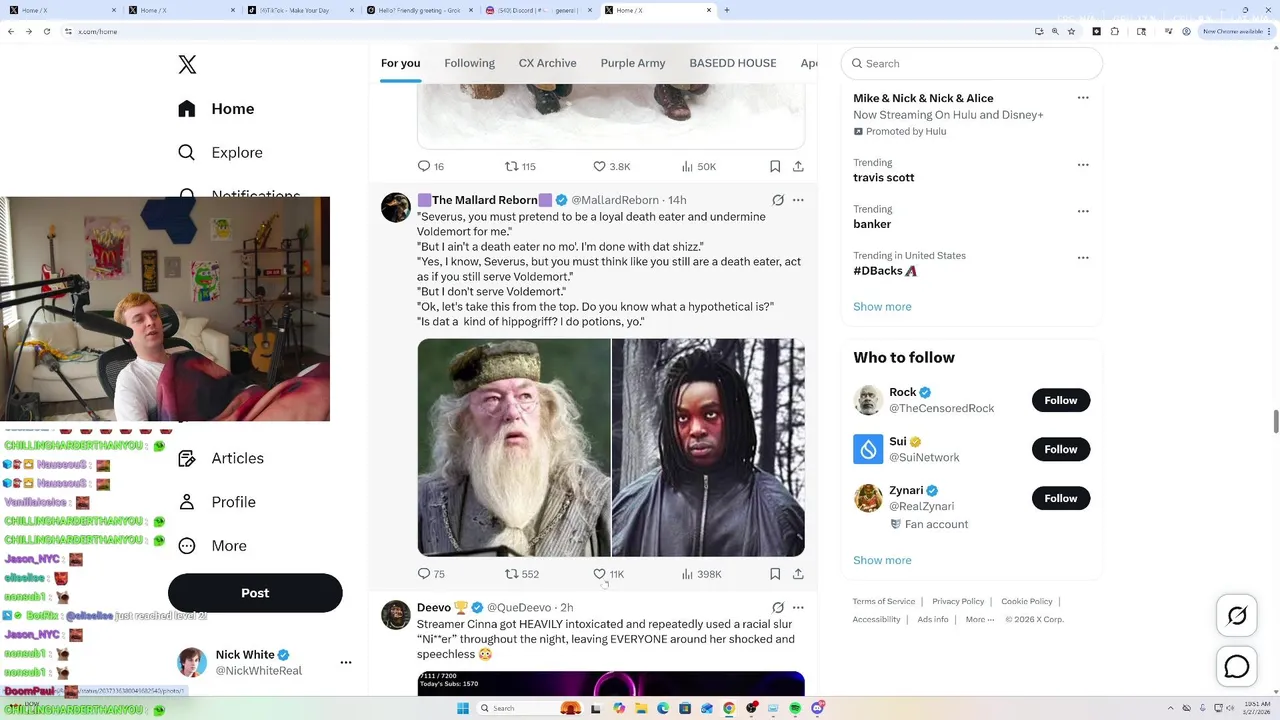This screenshot has width=1280, height=720.
Task: Open the @QueDeevo profile link
Action: tap(519, 607)
